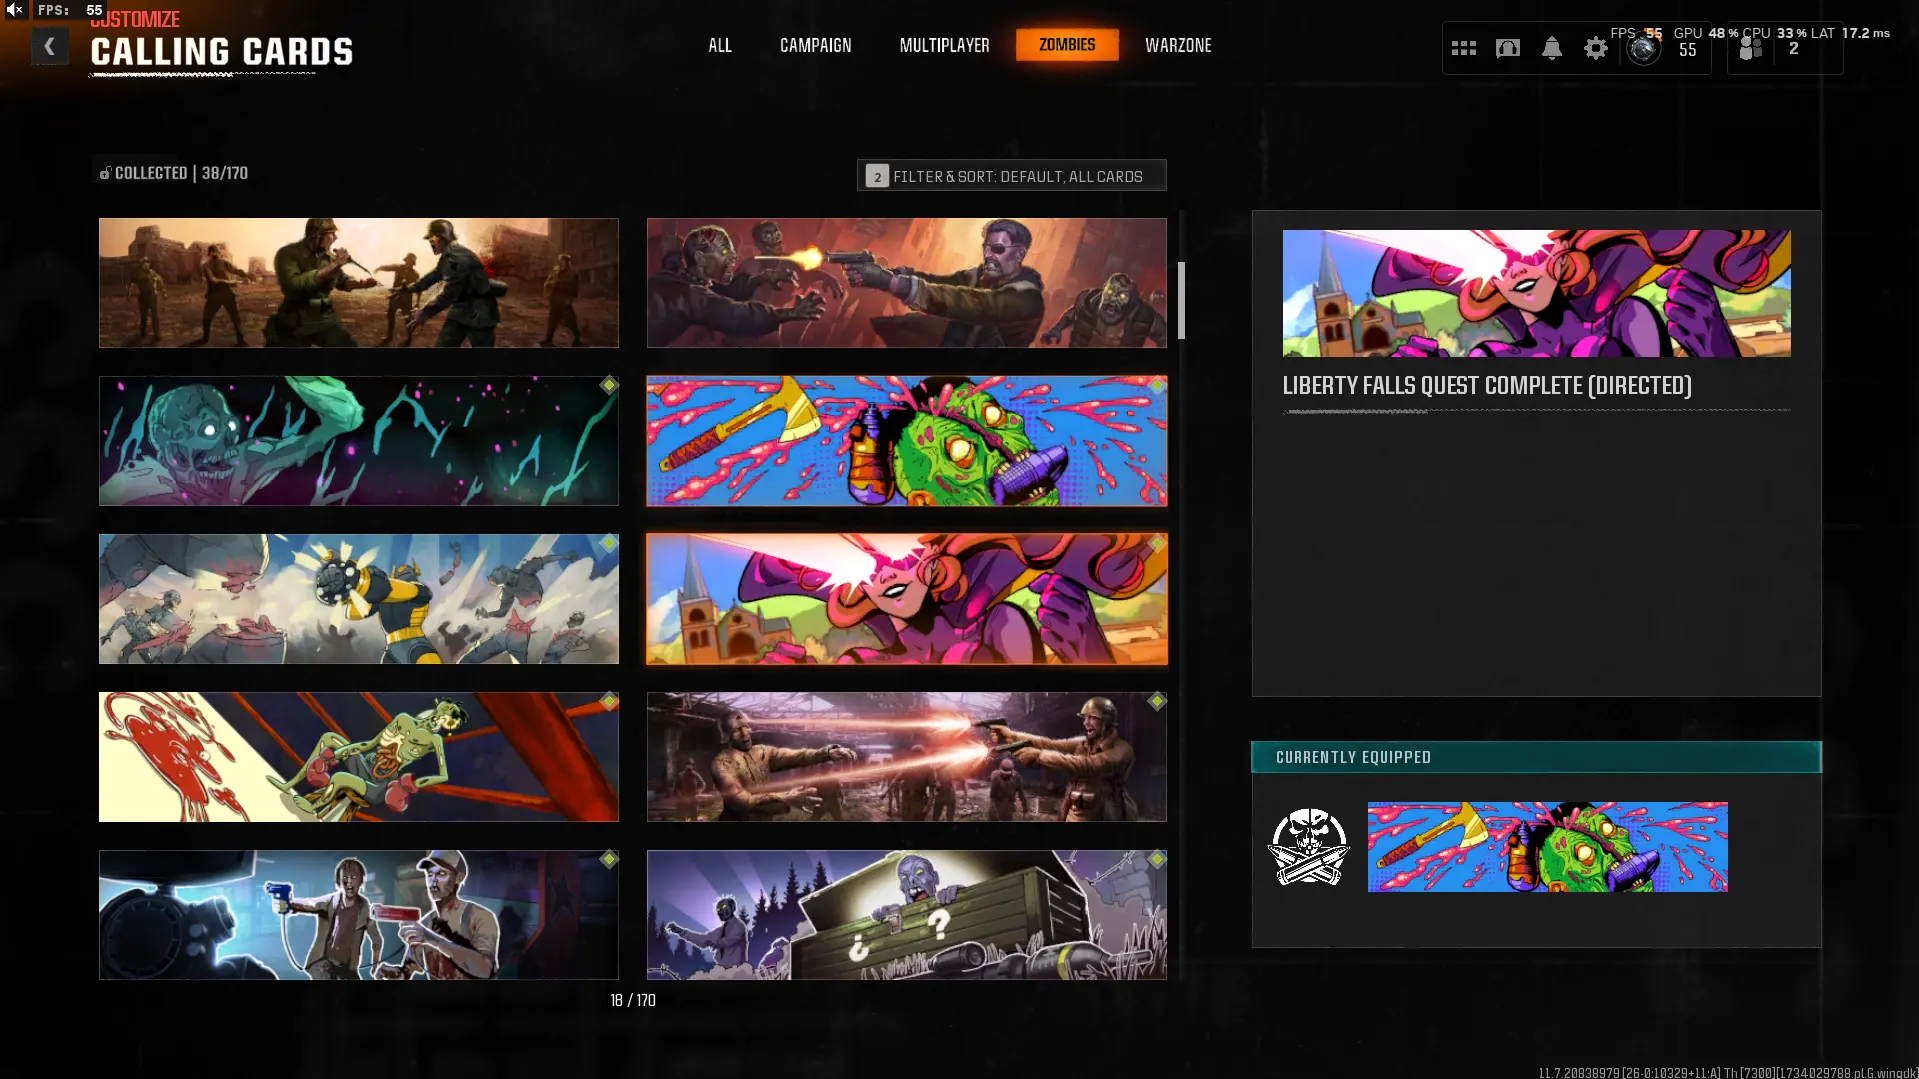Open the settings gear

1595,48
